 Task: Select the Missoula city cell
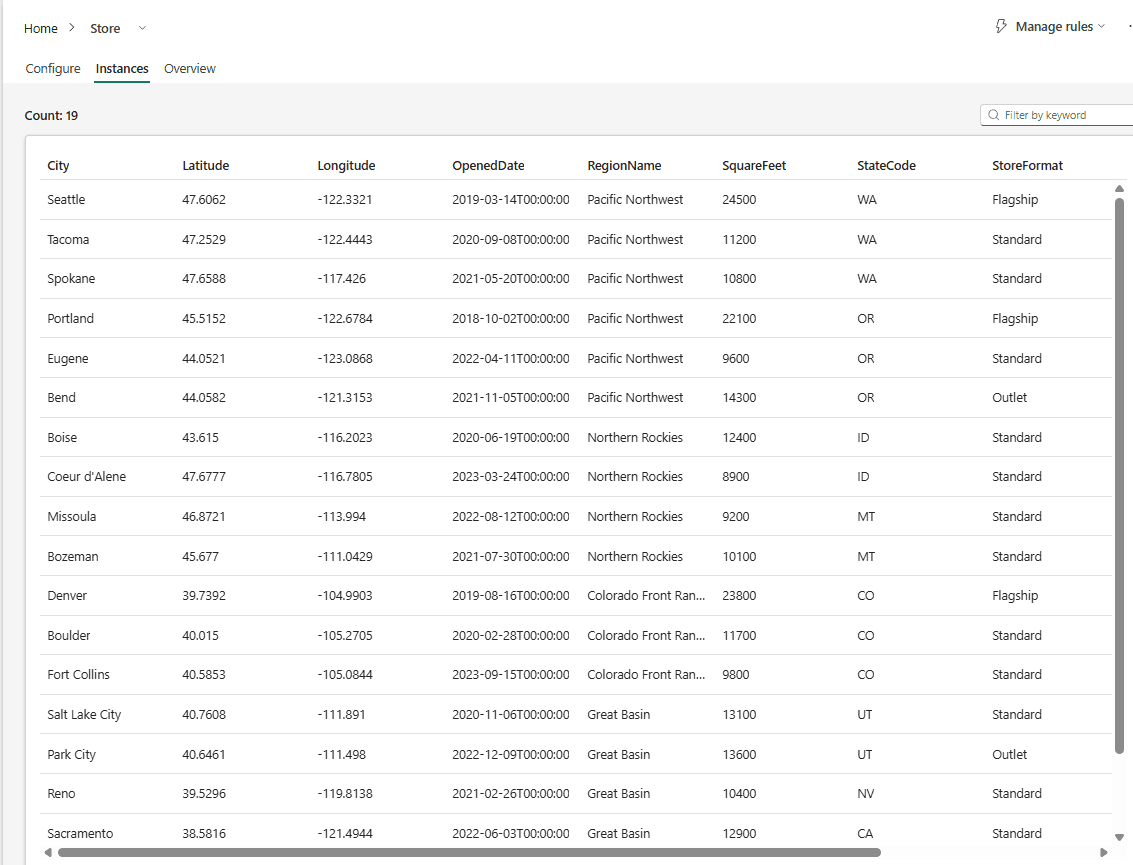point(72,517)
